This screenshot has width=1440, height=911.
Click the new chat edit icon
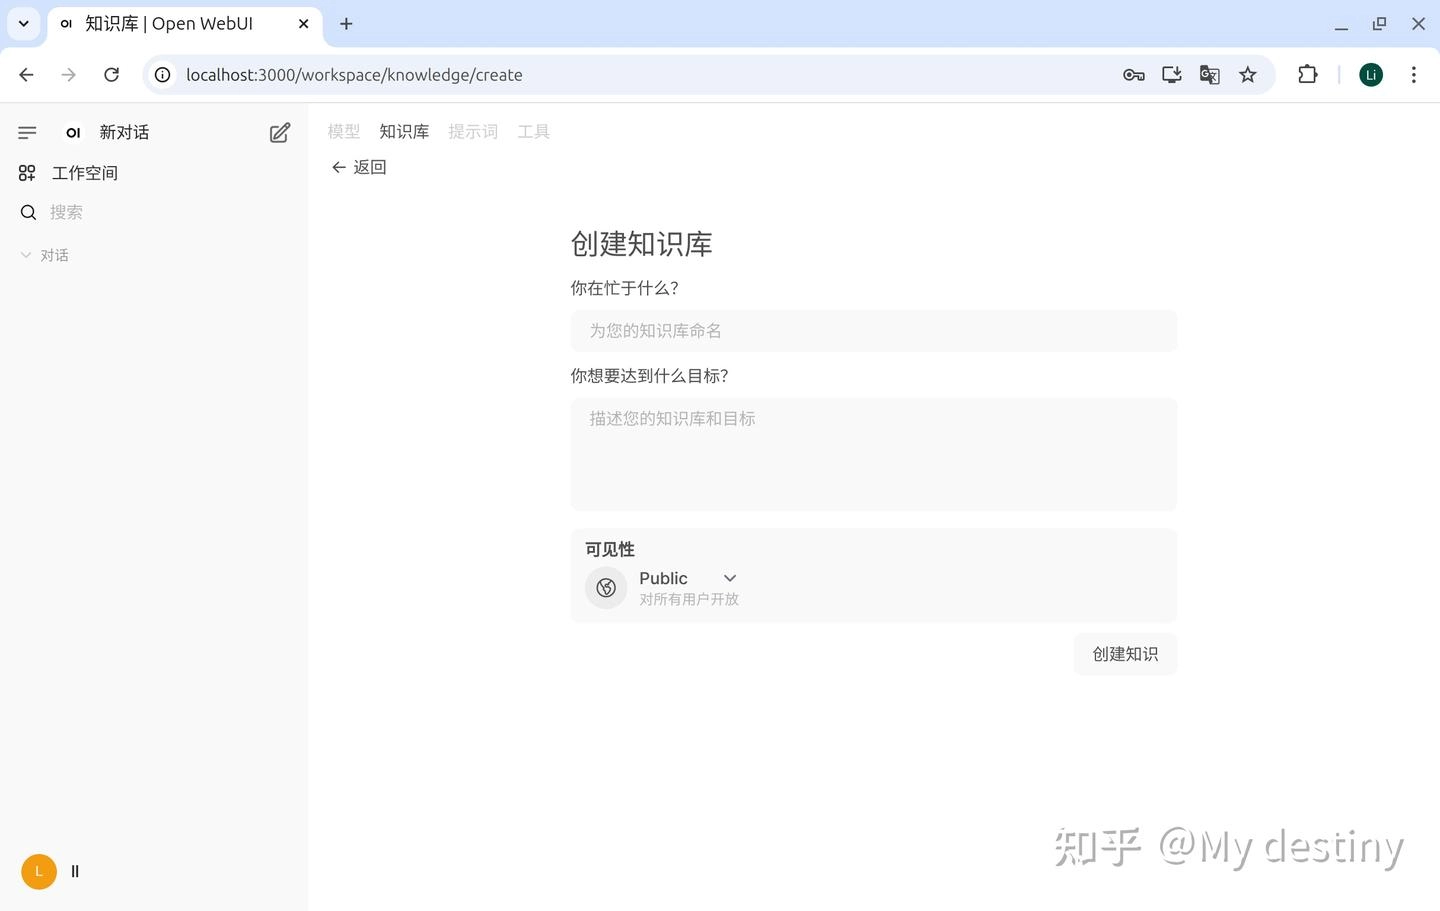click(280, 133)
